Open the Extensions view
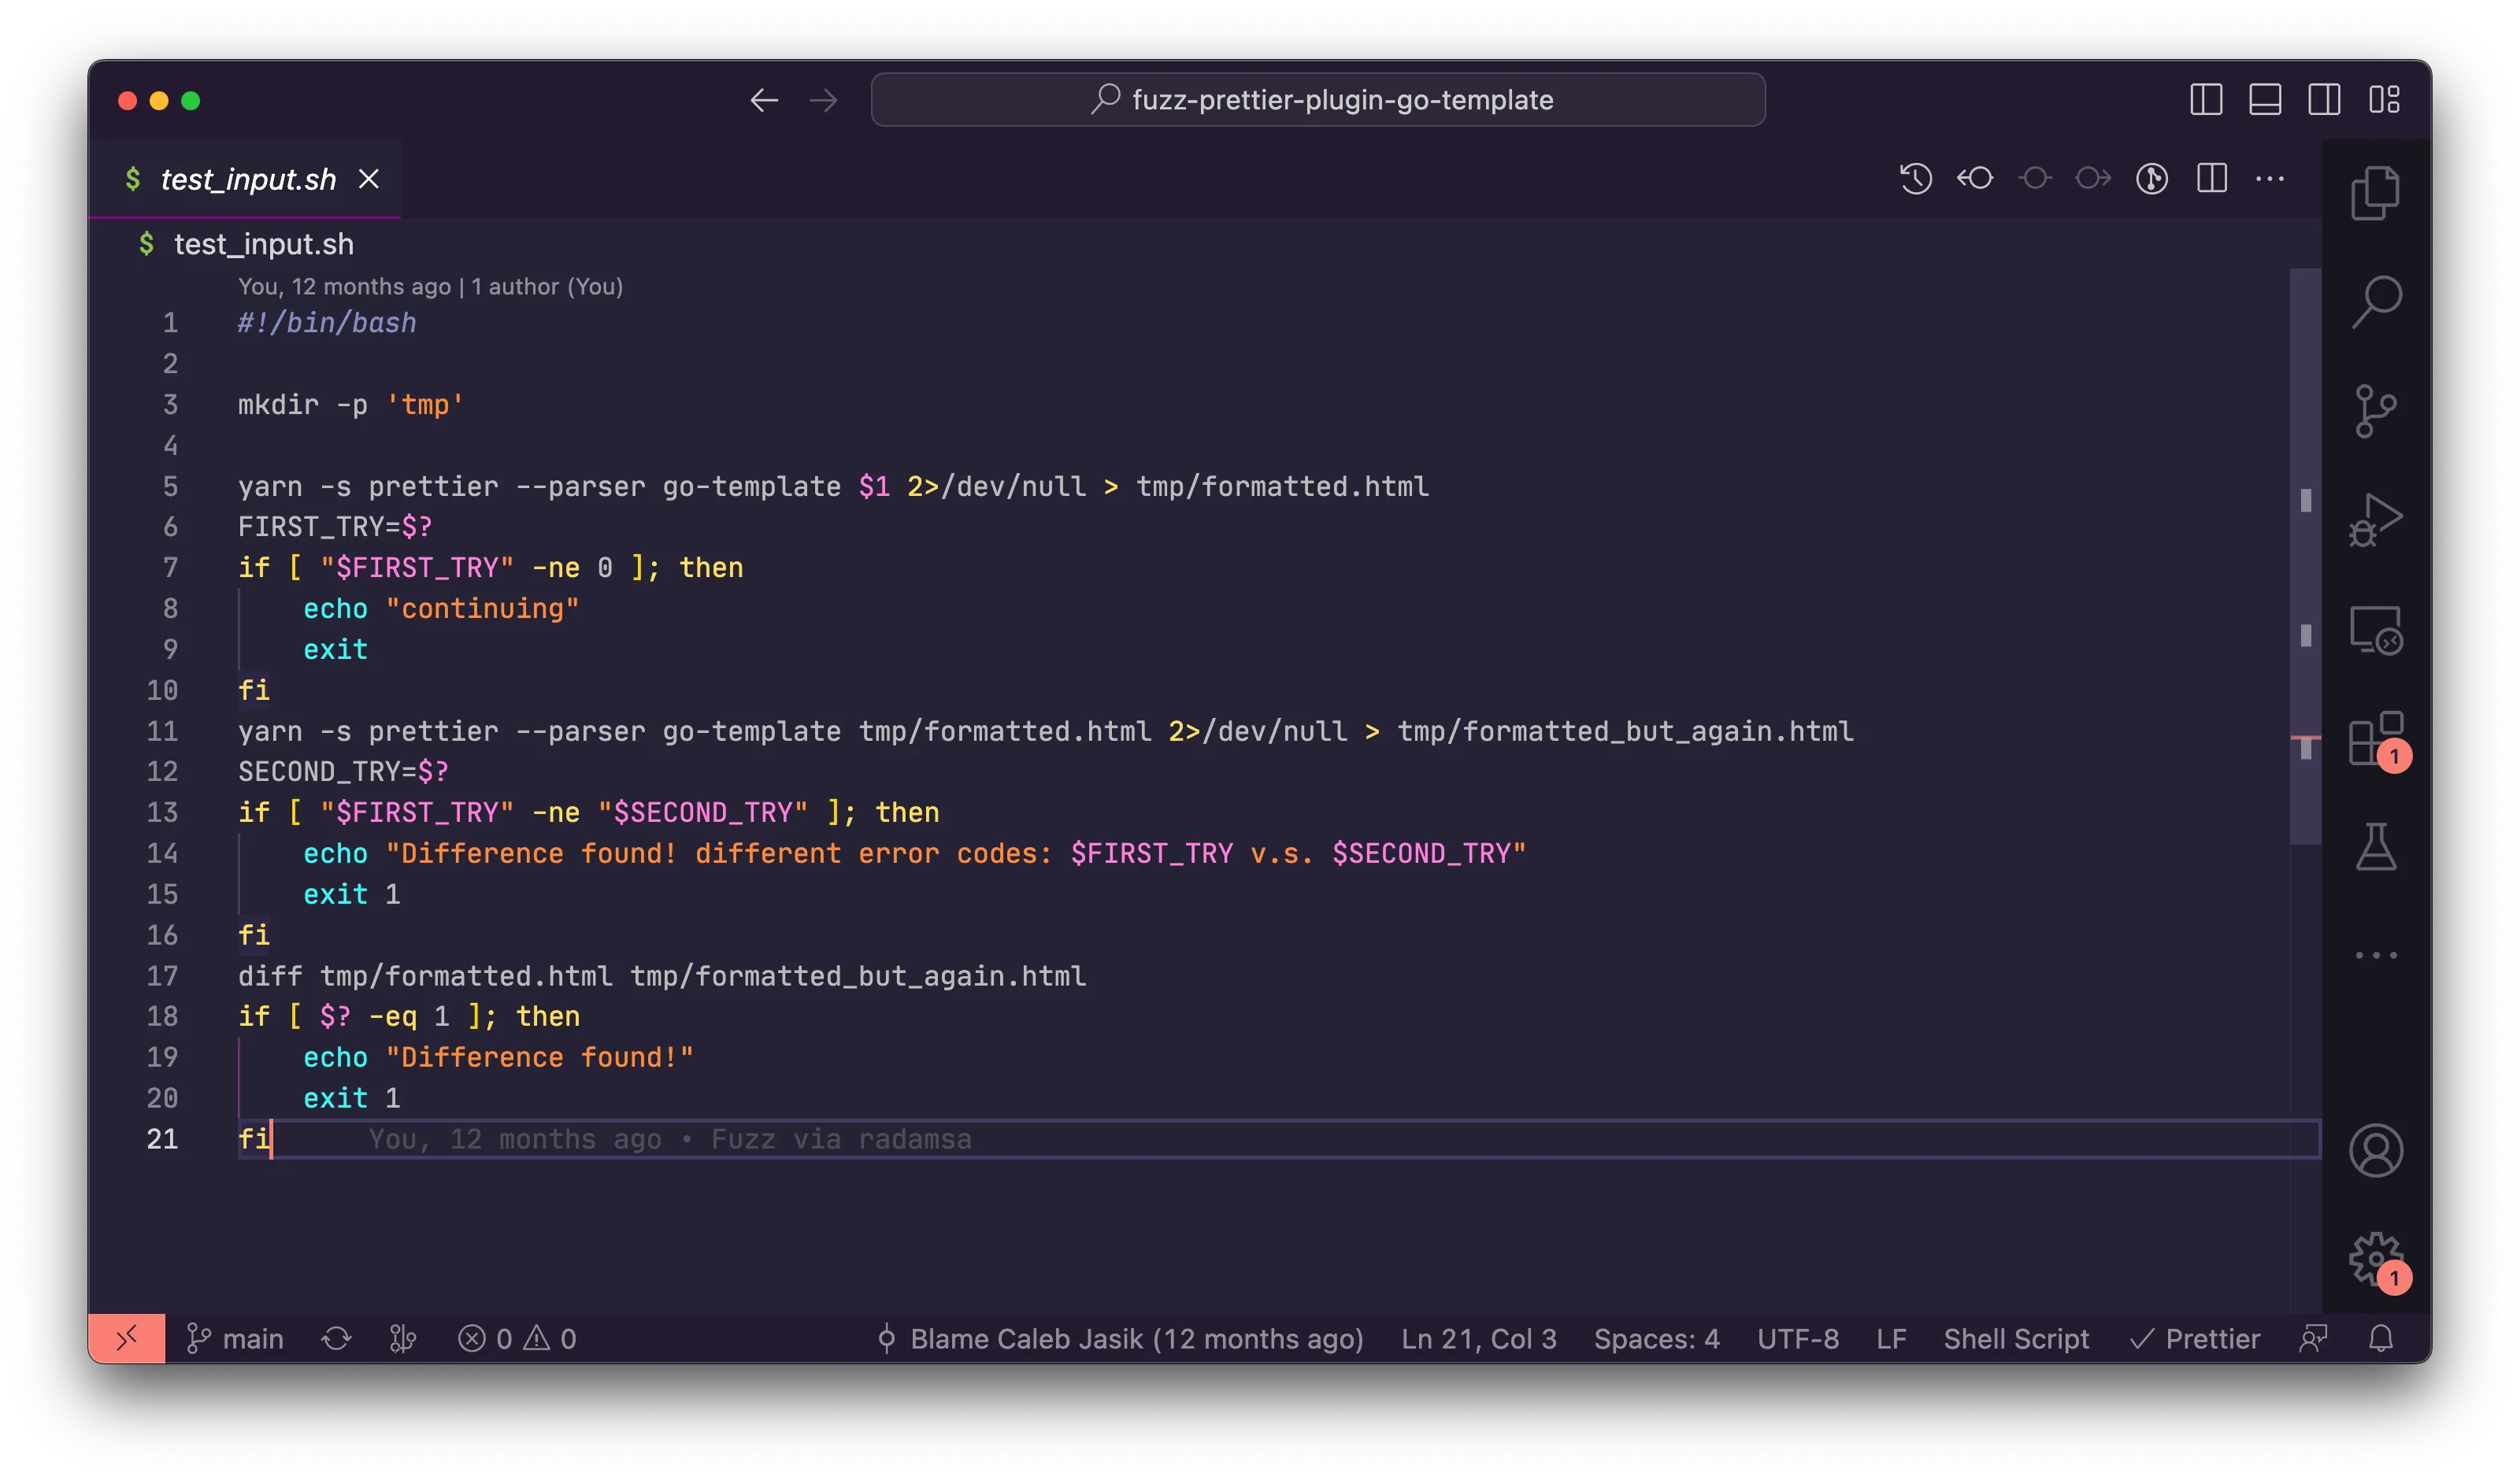This screenshot has height=1480, width=2520. pos(2375,740)
